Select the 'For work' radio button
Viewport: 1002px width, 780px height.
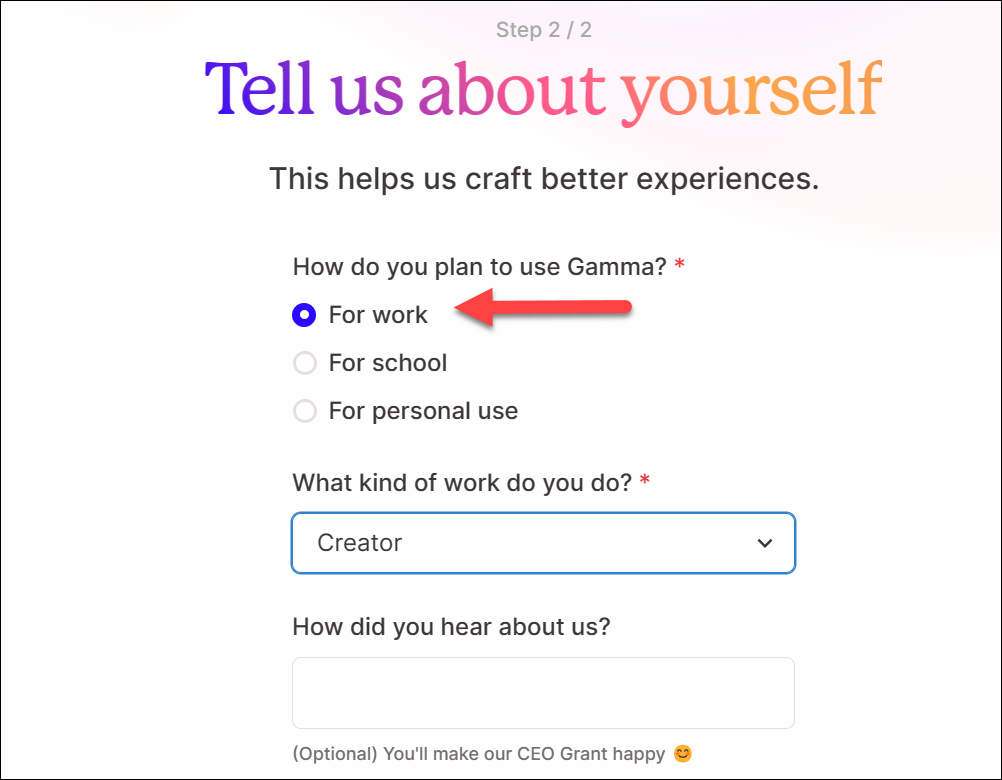tap(305, 315)
